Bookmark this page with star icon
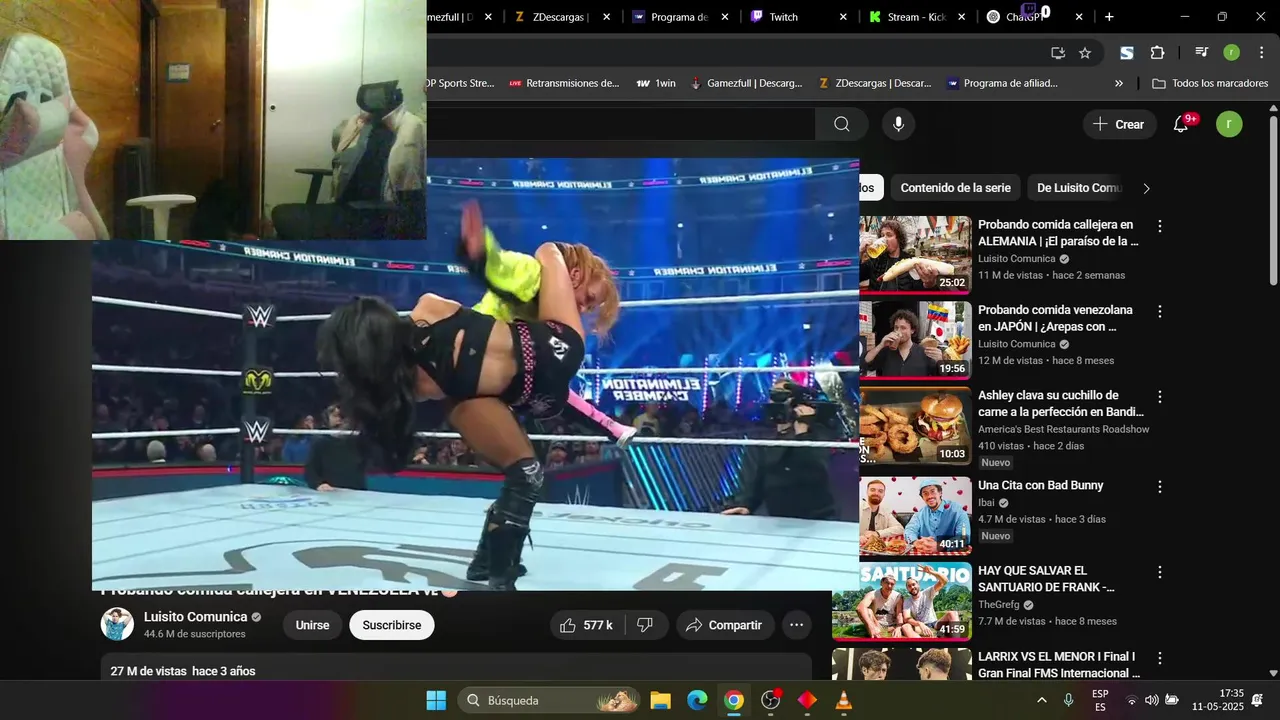This screenshot has width=1280, height=720. click(1085, 53)
